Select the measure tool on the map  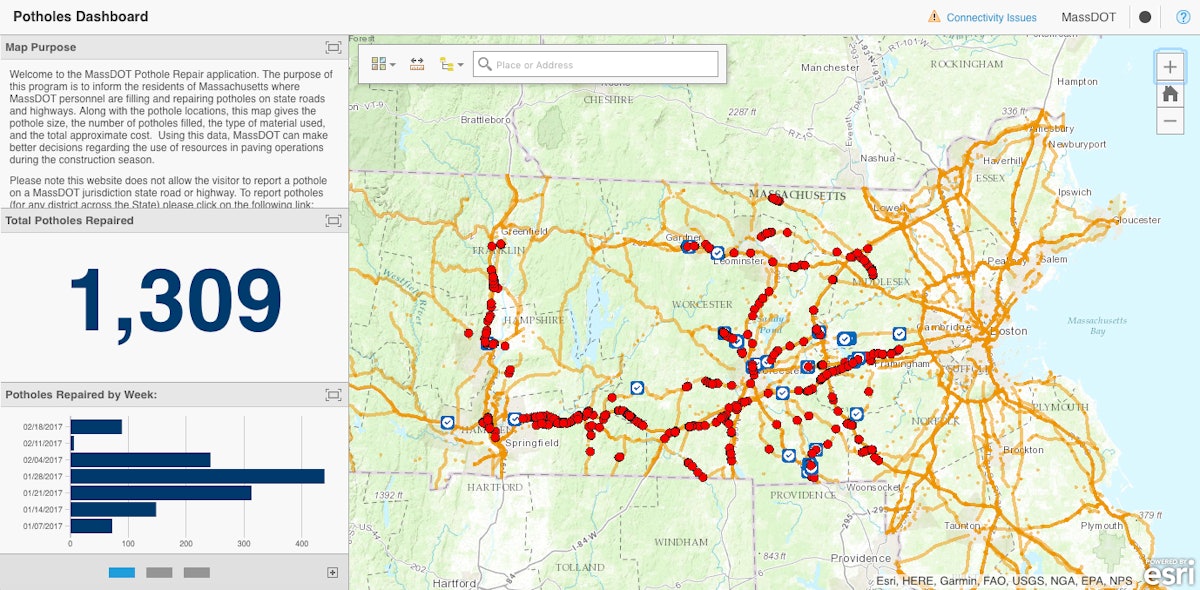[417, 63]
